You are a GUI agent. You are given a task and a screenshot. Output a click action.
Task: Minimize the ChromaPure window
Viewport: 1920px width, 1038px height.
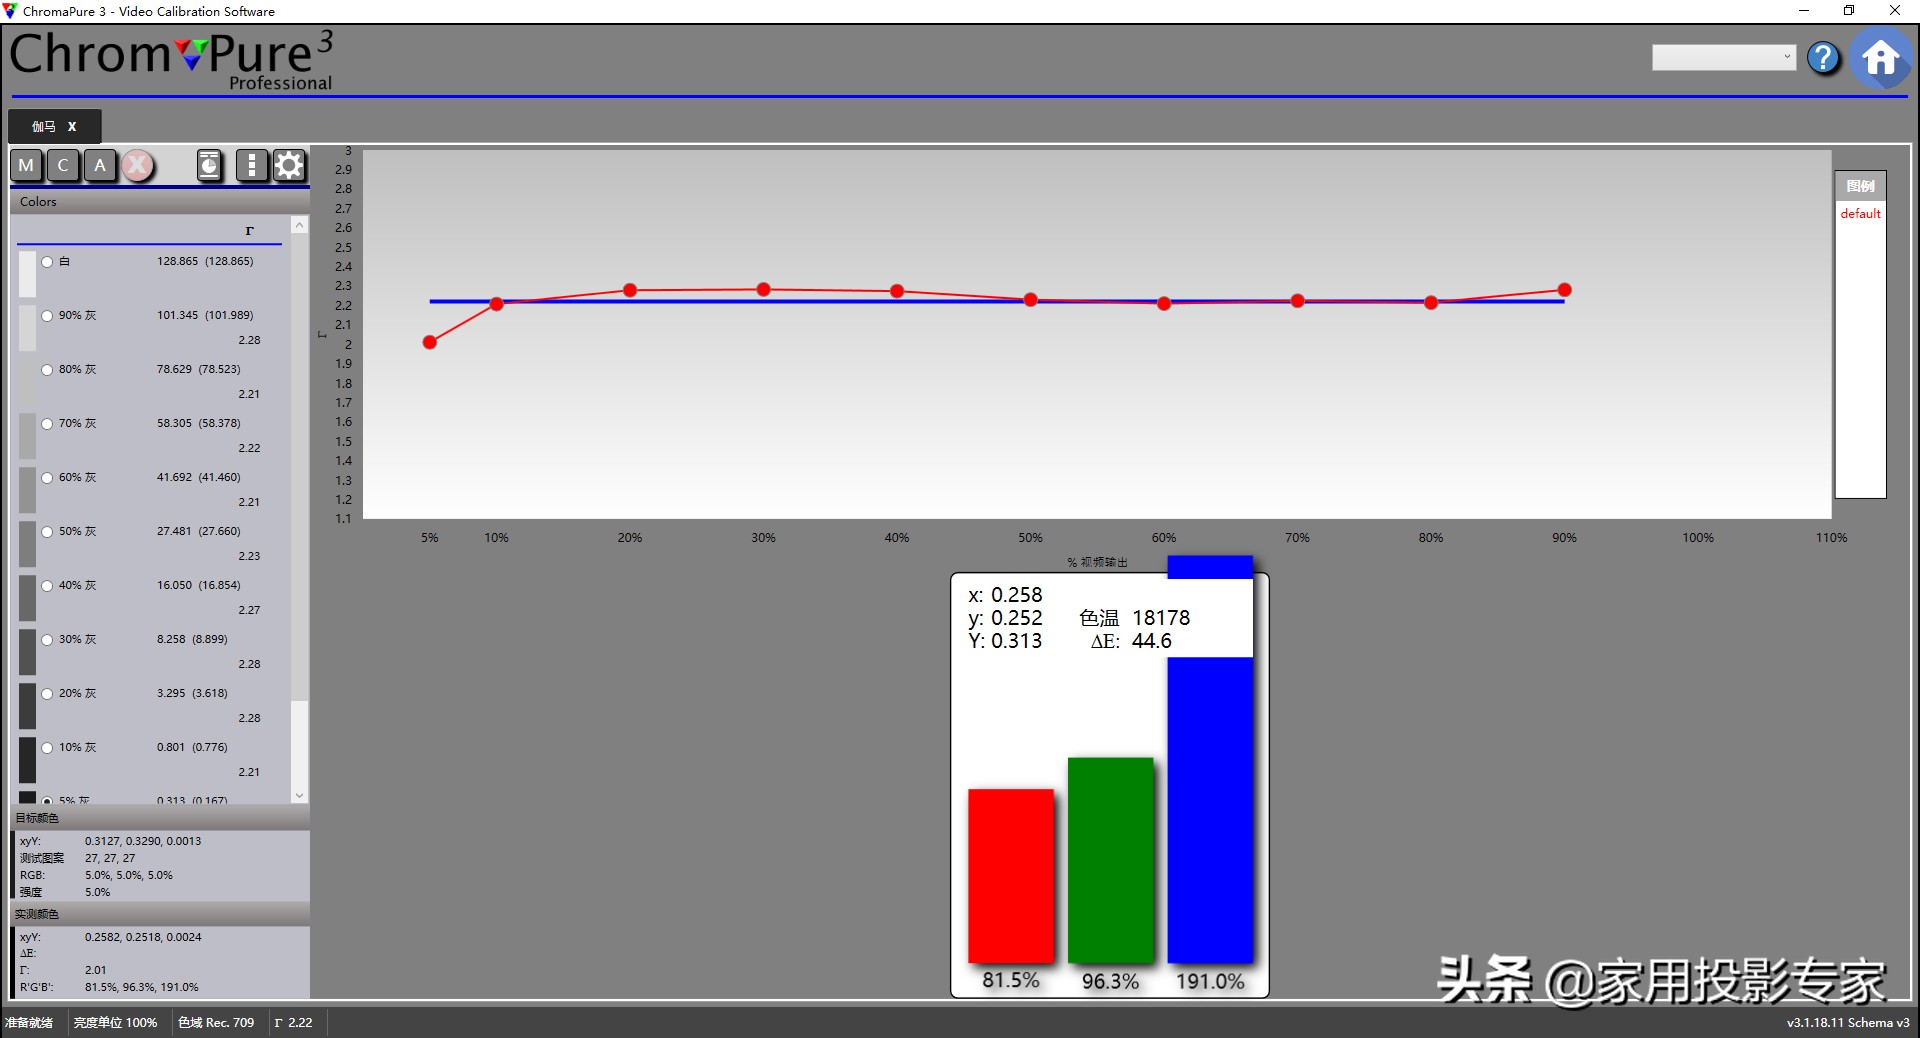[1804, 11]
